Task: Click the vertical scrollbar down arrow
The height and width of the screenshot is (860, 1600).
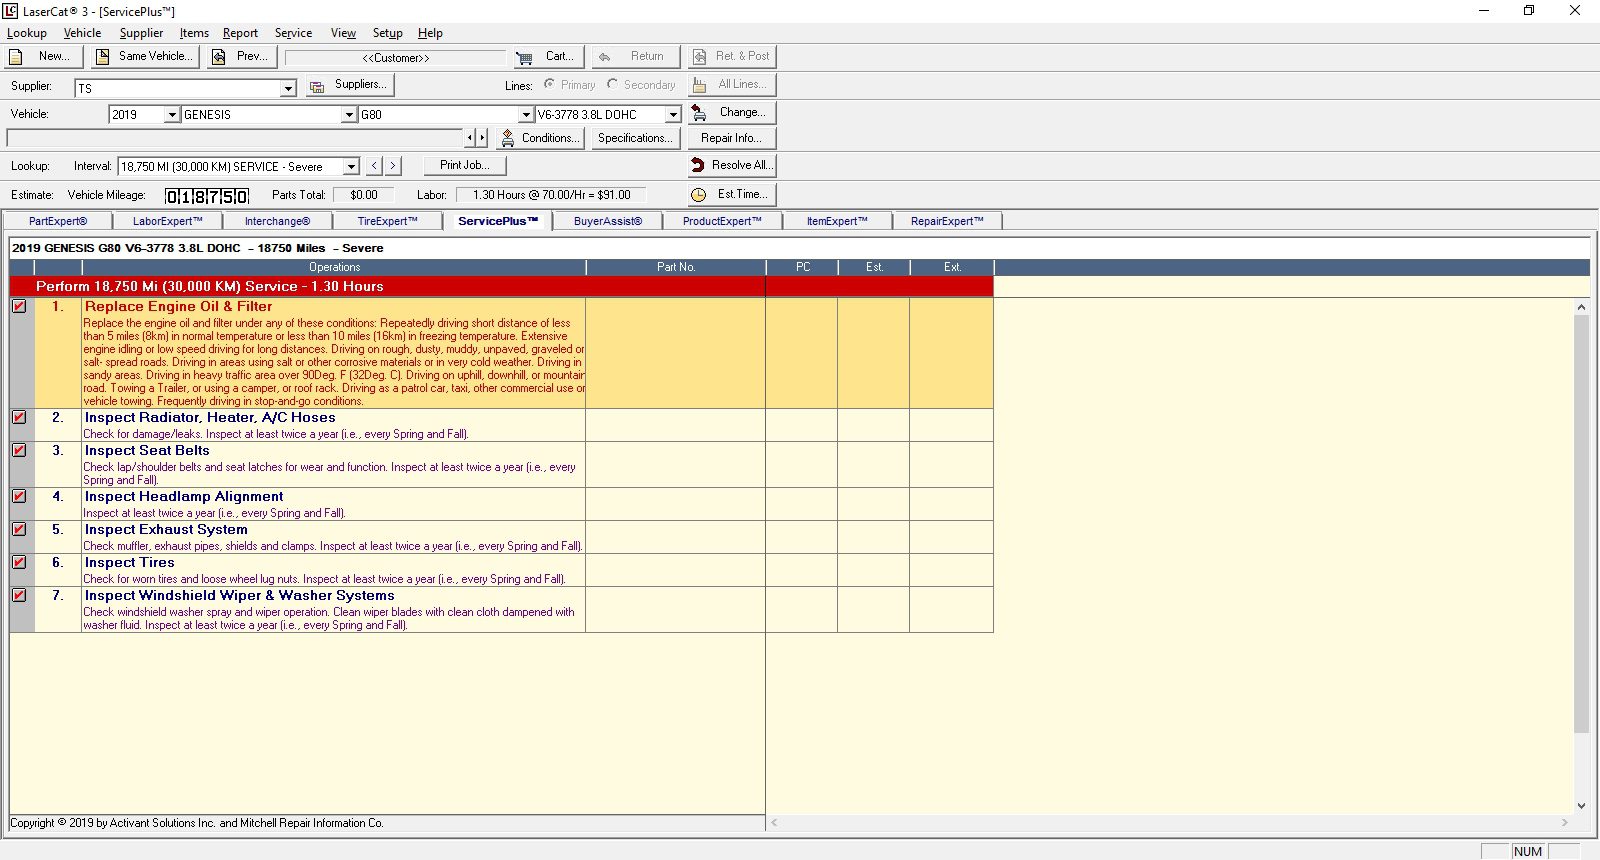Action: click(1581, 806)
